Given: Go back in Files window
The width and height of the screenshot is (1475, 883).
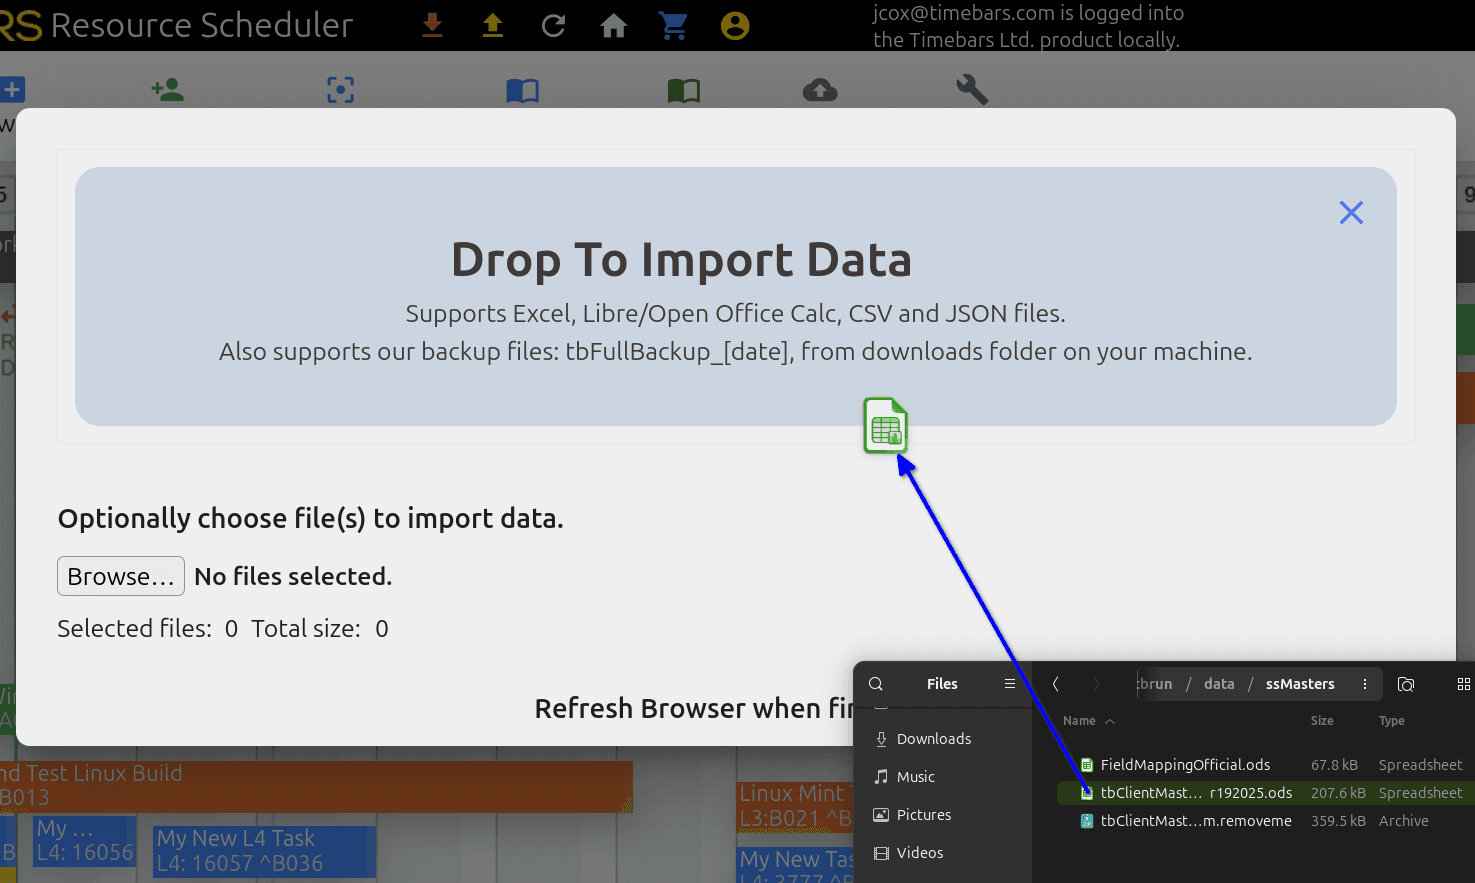Looking at the screenshot, I should [1056, 684].
